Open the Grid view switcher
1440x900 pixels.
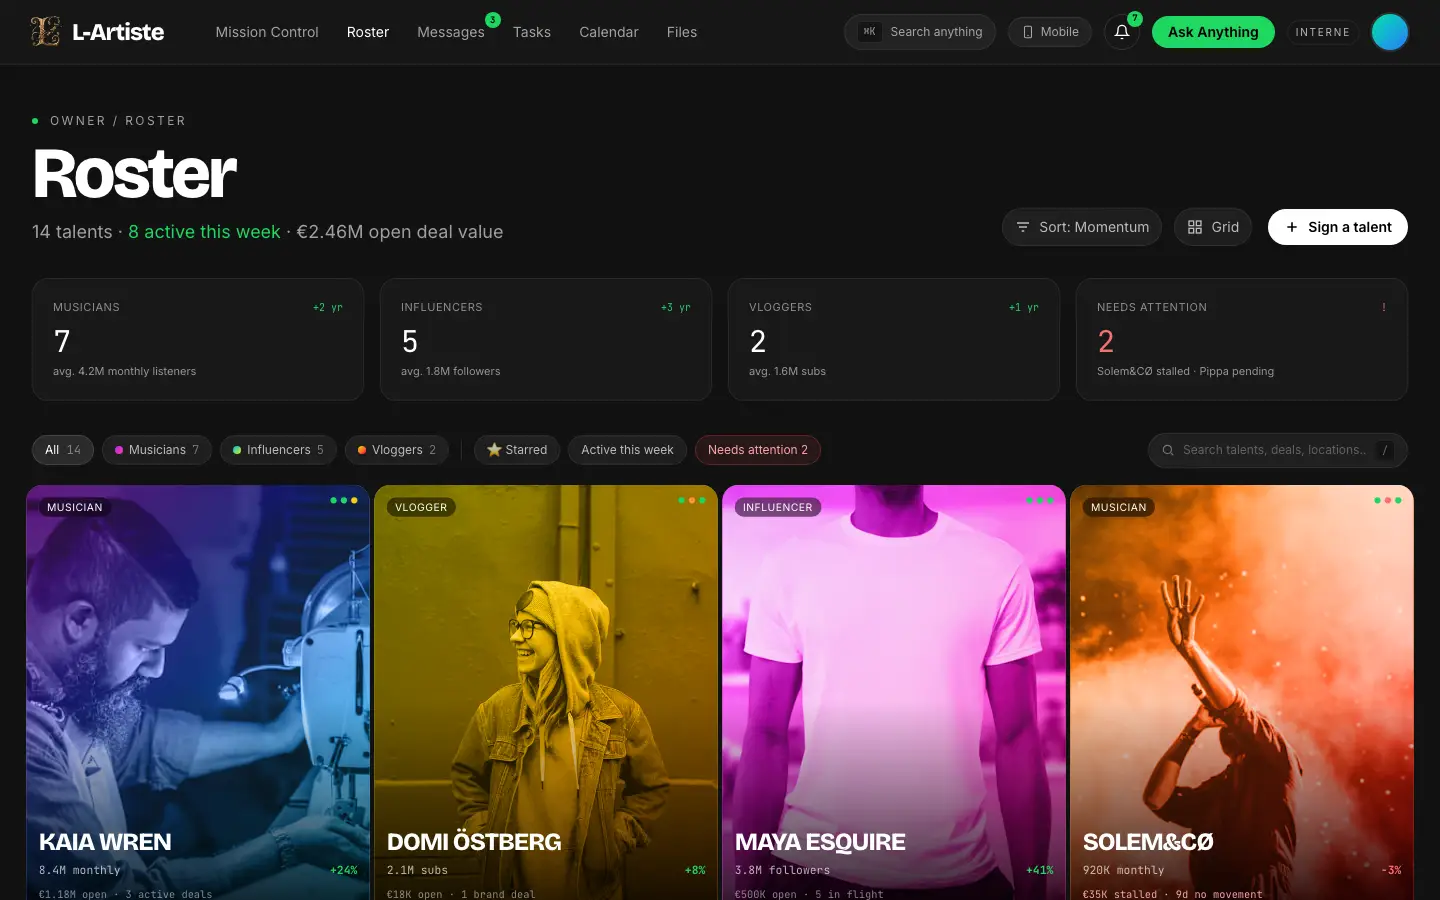pyautogui.click(x=1213, y=227)
